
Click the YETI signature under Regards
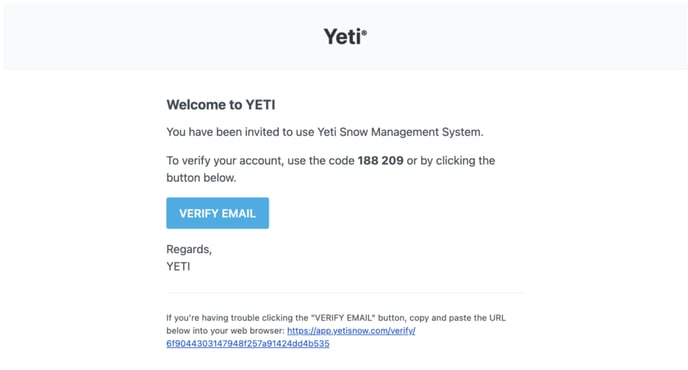click(x=178, y=266)
